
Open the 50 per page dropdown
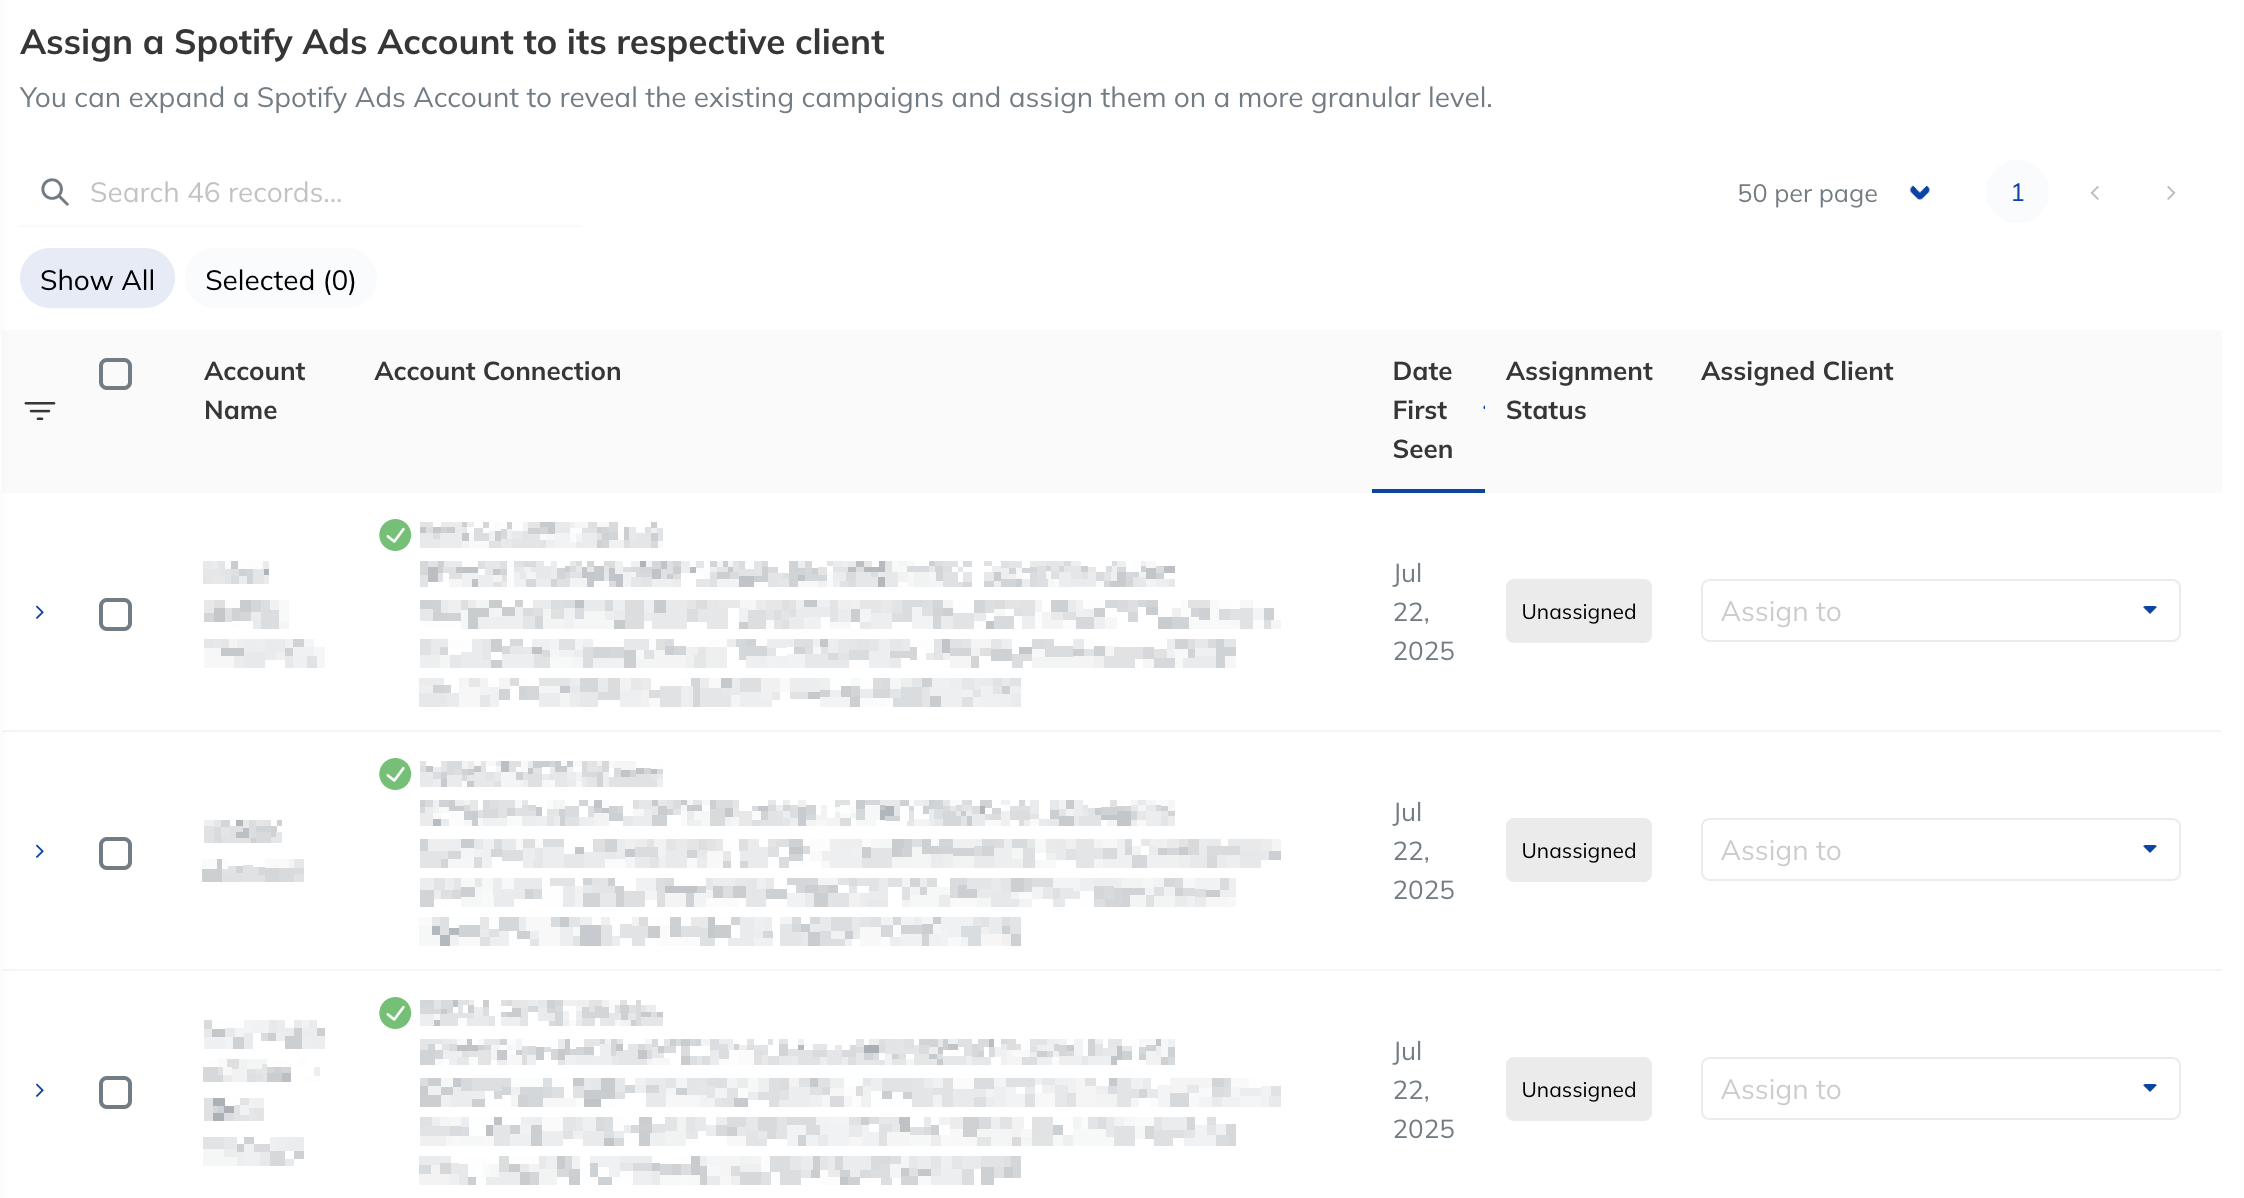pos(1834,193)
